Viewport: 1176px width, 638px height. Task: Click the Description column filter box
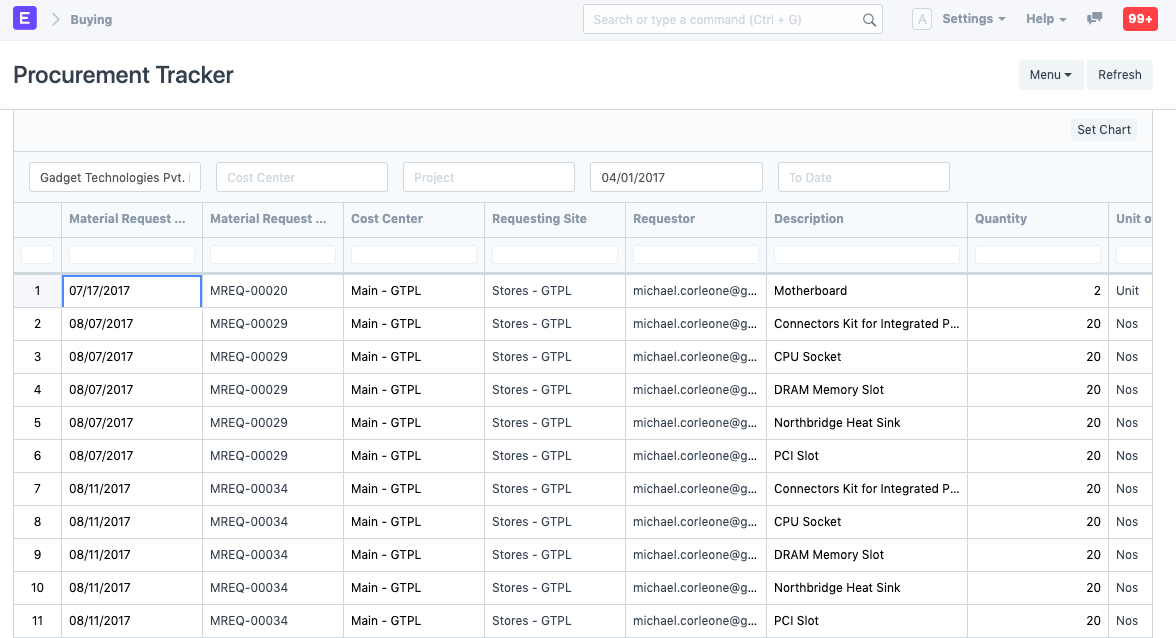click(866, 254)
